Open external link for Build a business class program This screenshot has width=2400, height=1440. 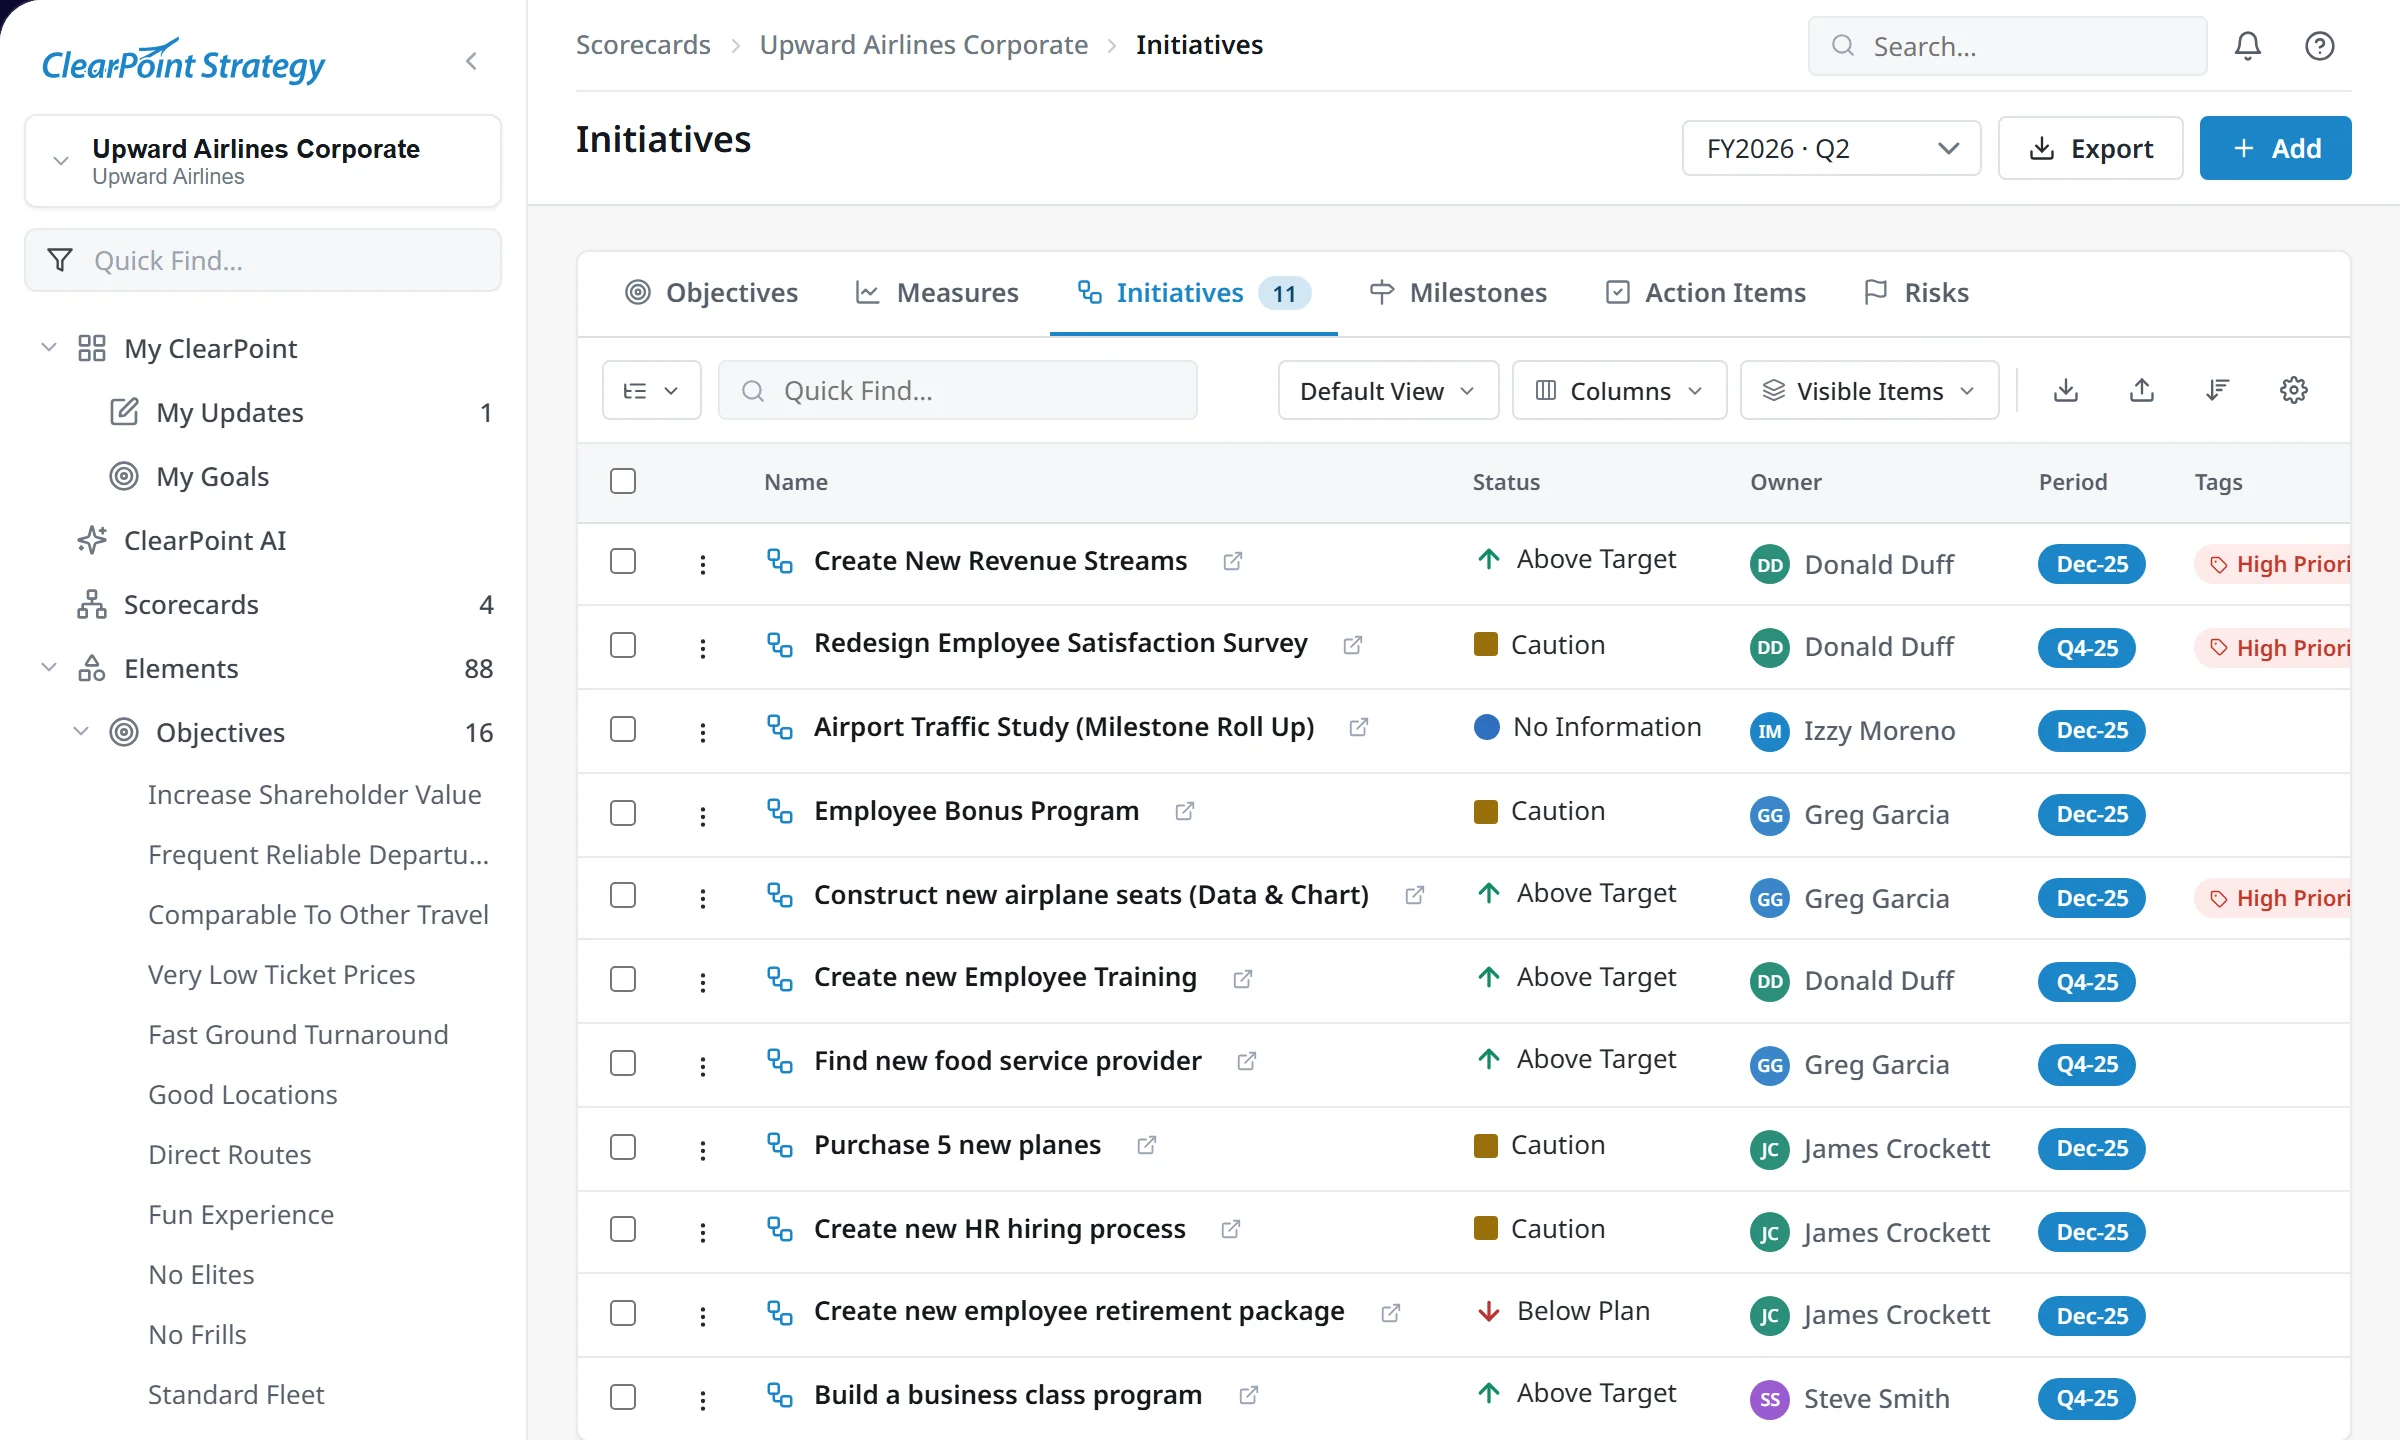click(1248, 1395)
